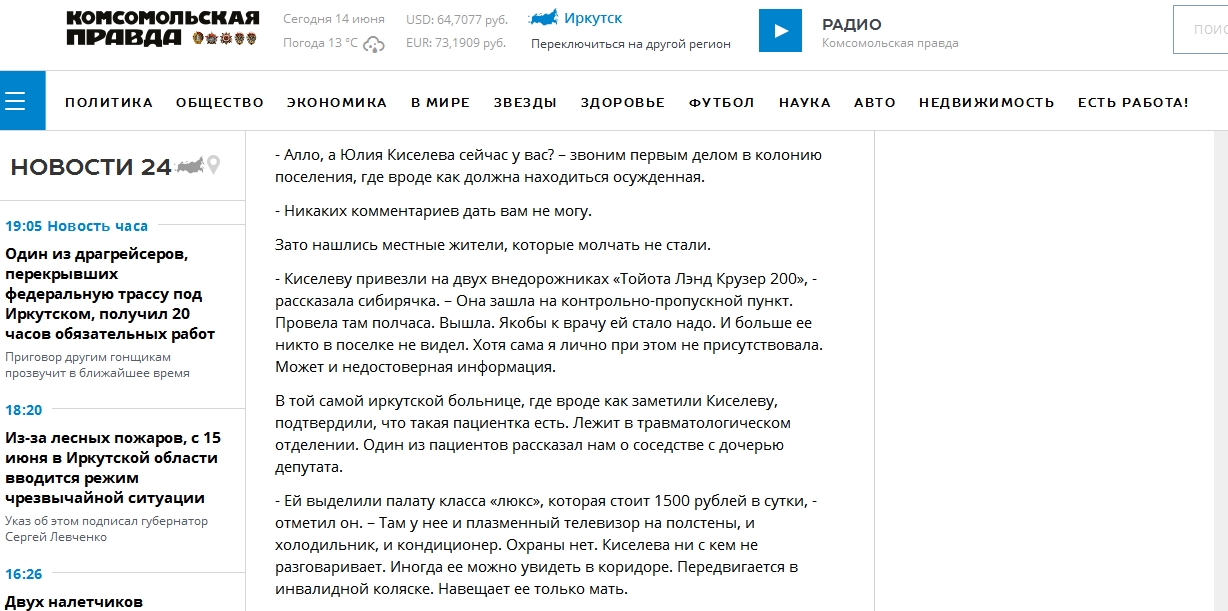Click the ЕСТЬ РАБОТА! menu link
Image resolution: width=1228 pixels, height=611 pixels.
point(1133,102)
